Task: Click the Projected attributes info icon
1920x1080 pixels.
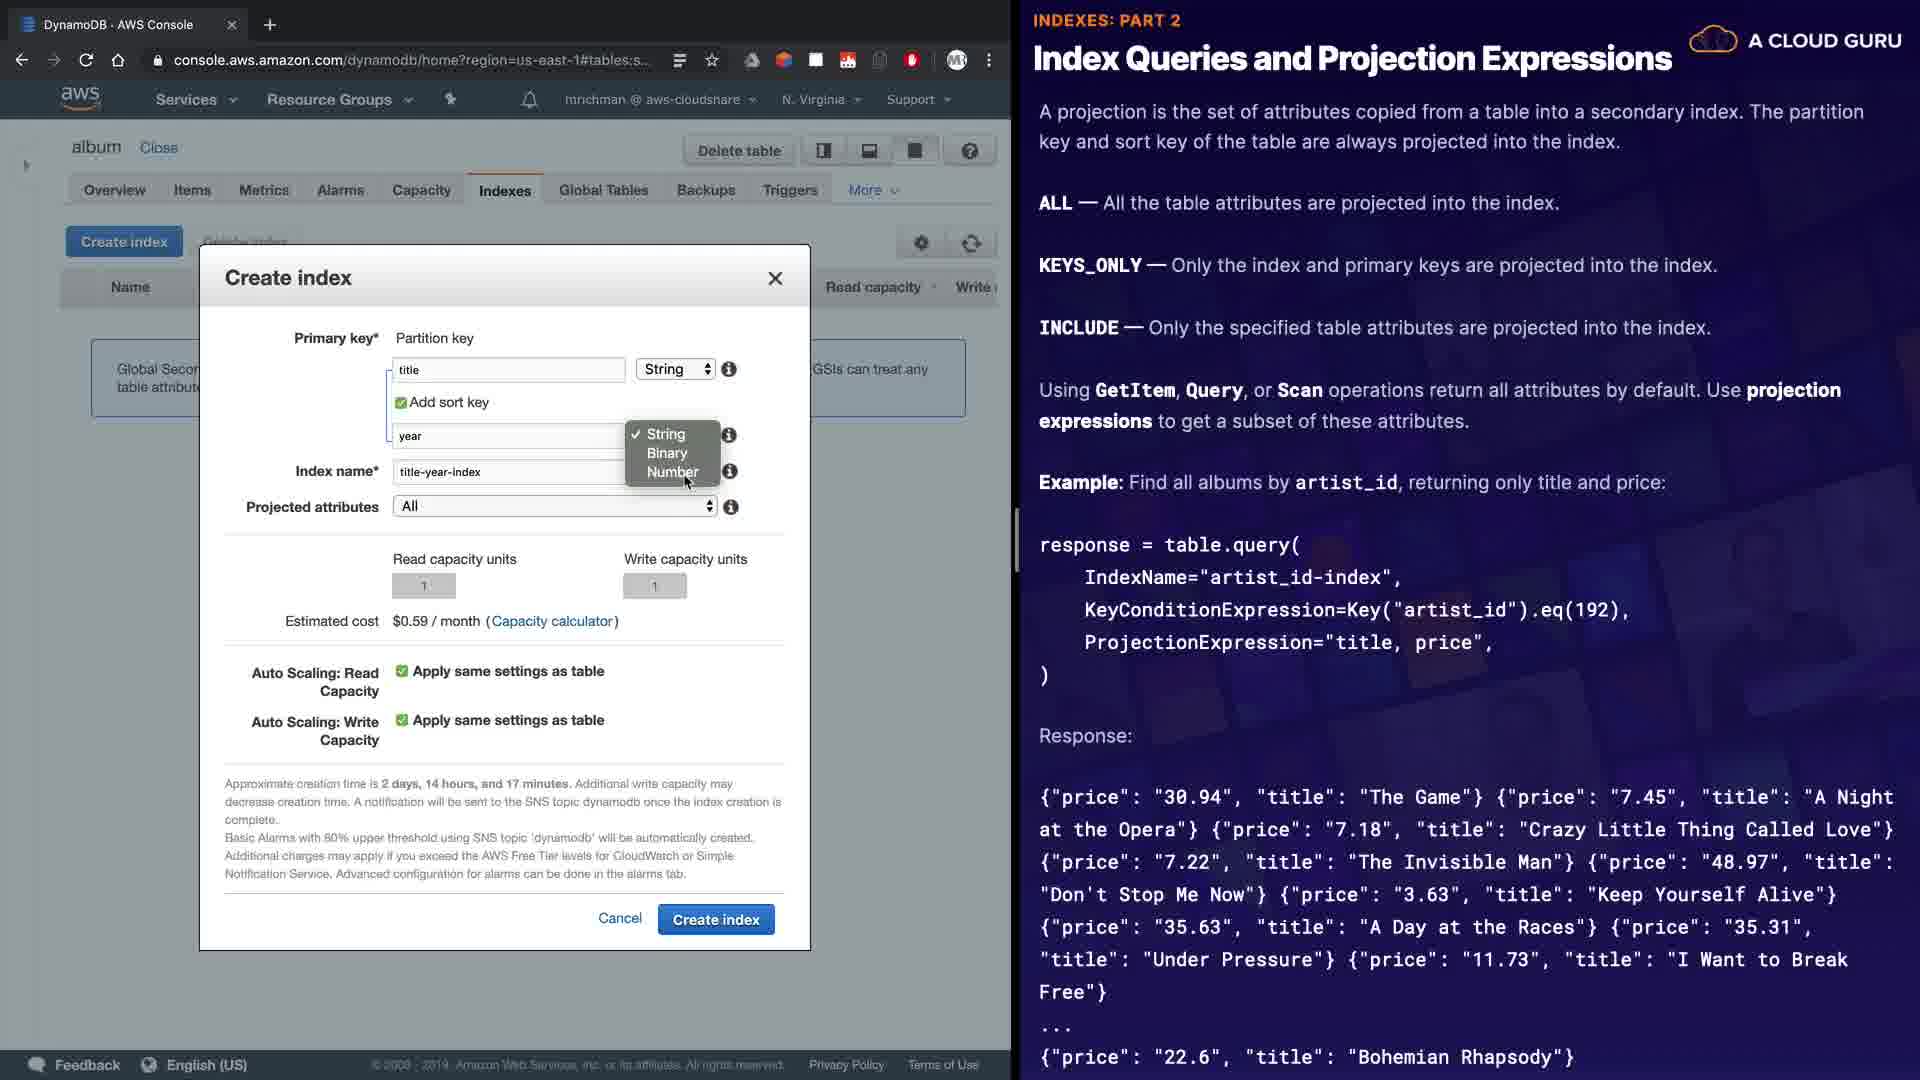Action: coord(731,507)
